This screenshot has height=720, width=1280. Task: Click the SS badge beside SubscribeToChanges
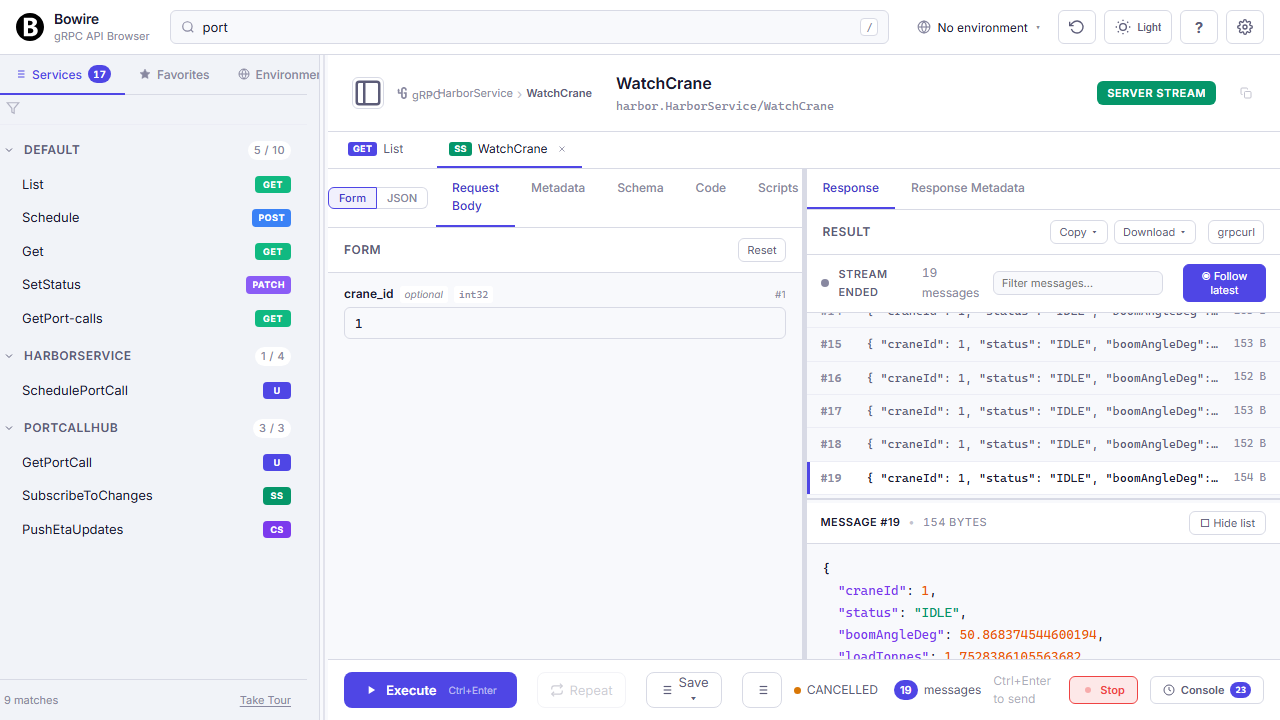pos(277,496)
